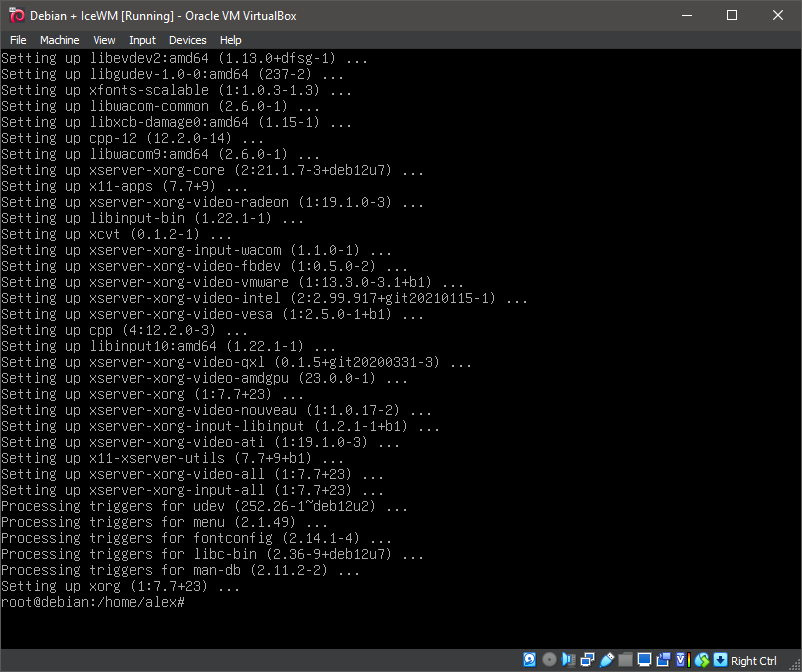The height and width of the screenshot is (672, 802).
Task: Open the Machine menu
Action: tap(59, 40)
